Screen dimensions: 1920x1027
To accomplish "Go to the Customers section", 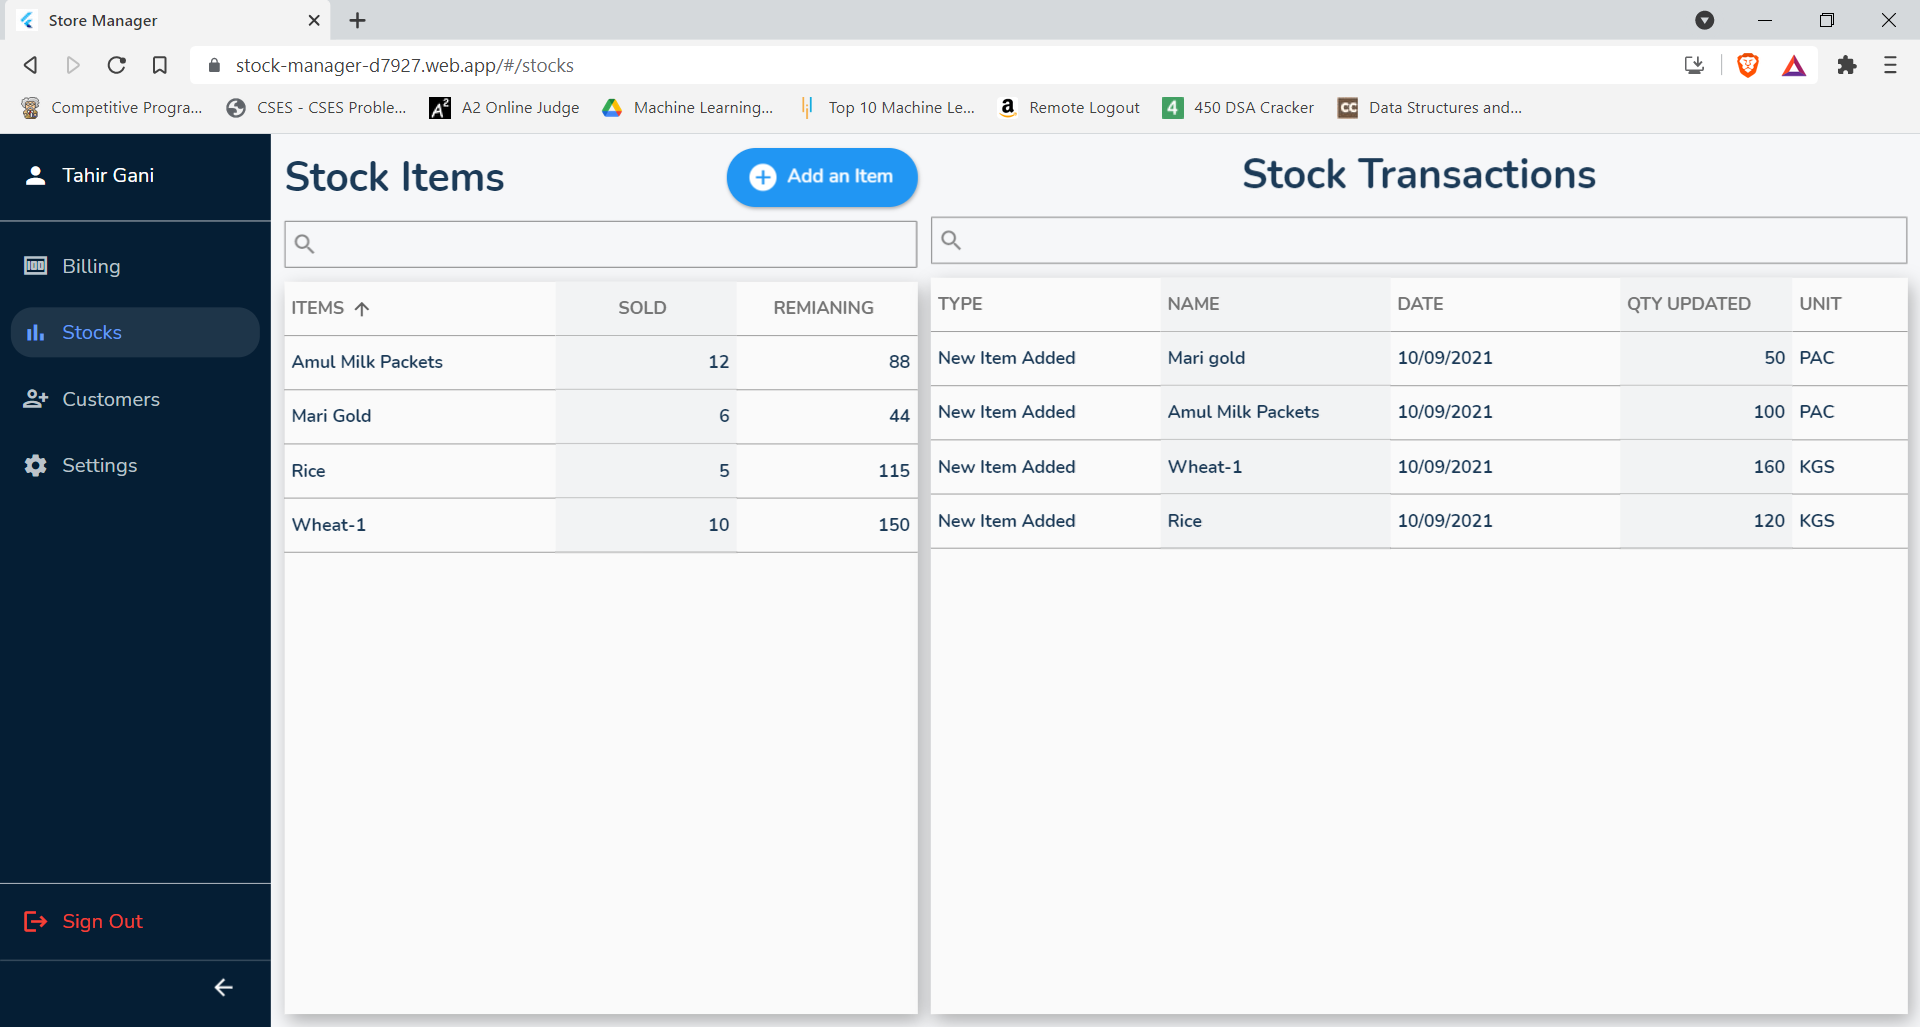I will pos(135,399).
